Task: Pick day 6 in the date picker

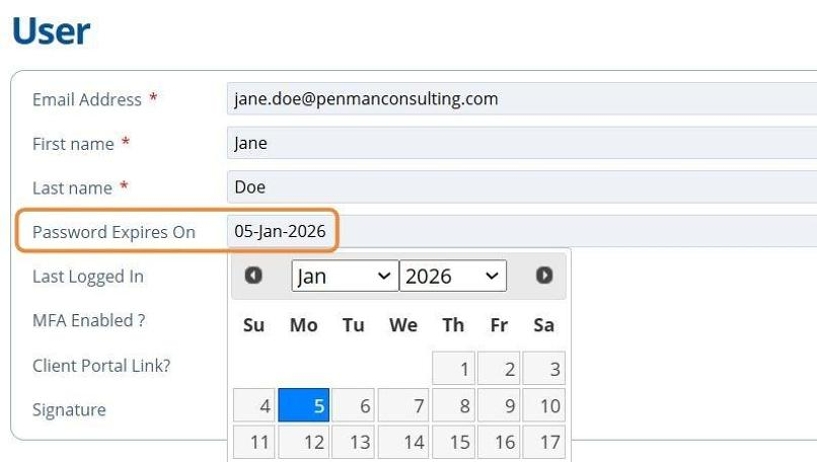Action: [353, 406]
